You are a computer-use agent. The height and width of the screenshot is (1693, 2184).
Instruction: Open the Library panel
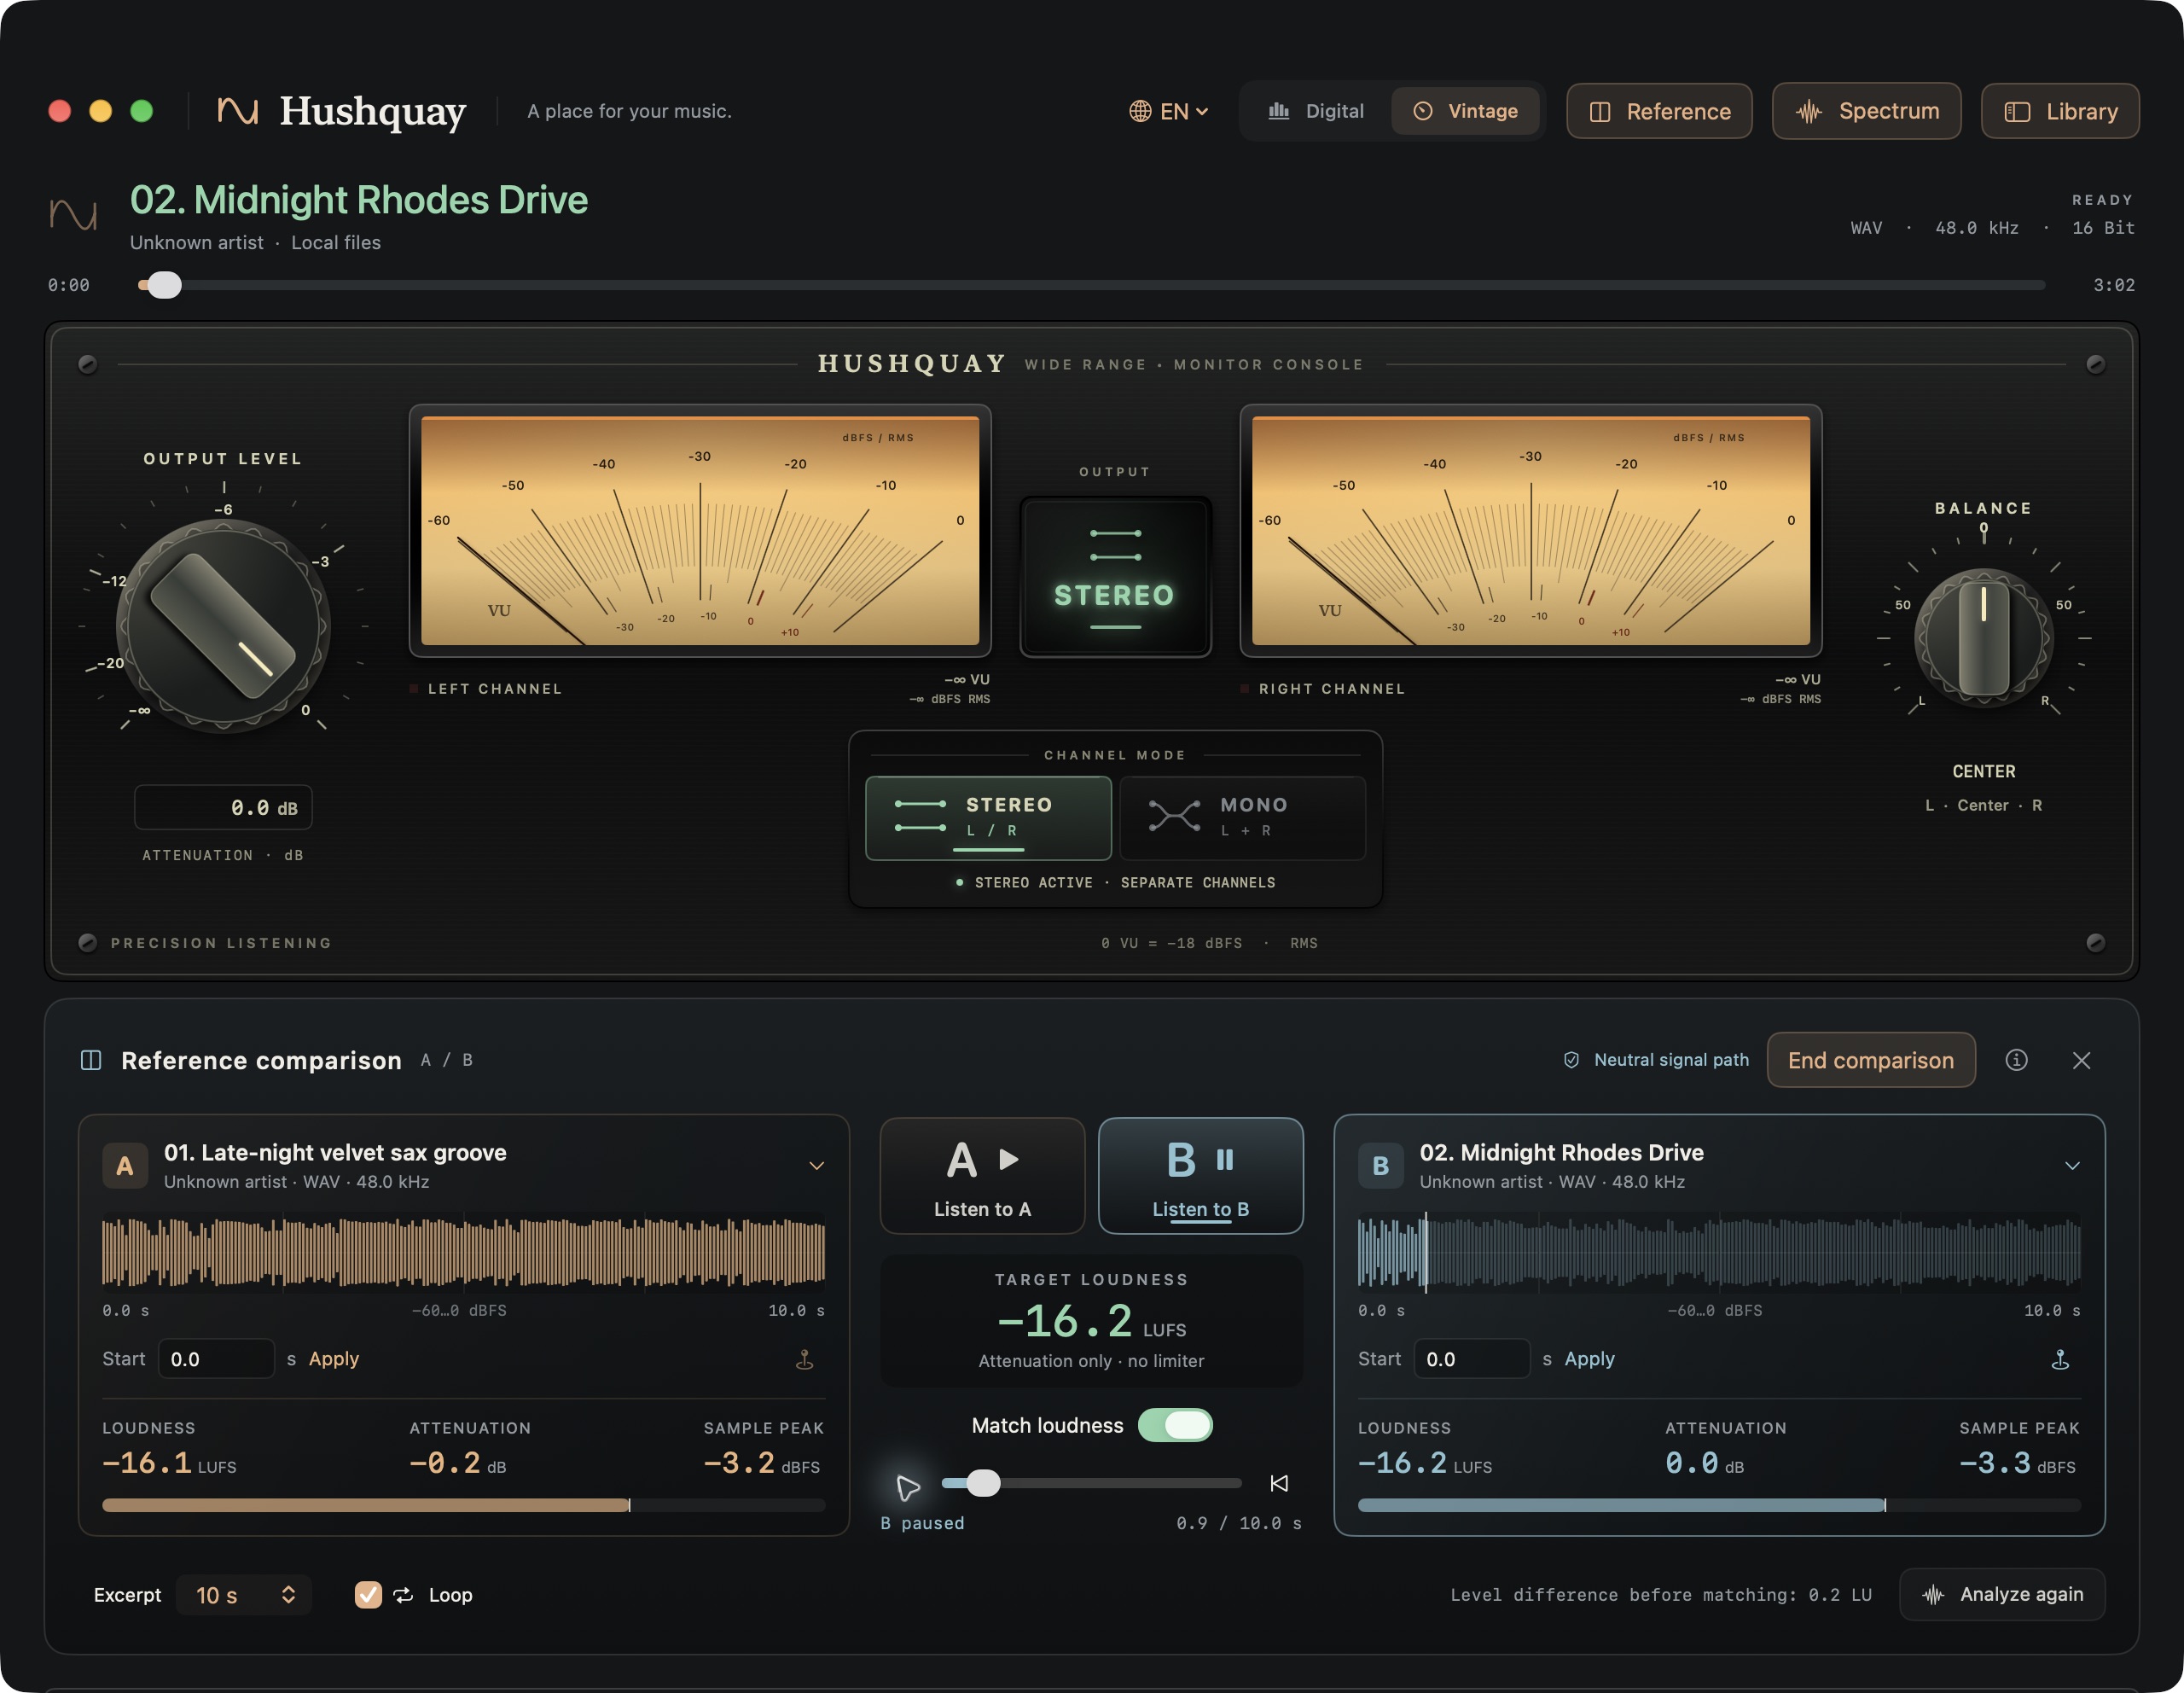point(2060,111)
